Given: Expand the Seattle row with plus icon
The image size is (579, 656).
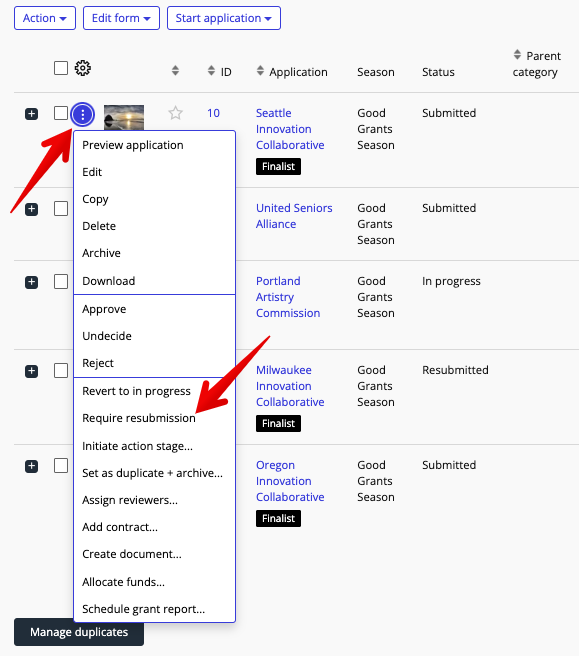Looking at the screenshot, I should 31,114.
